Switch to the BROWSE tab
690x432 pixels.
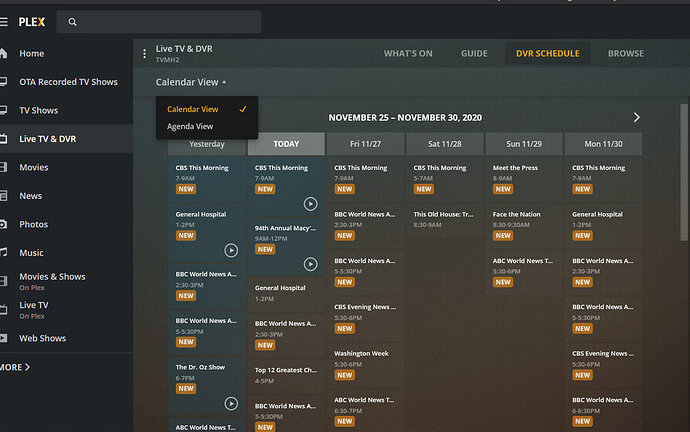(626, 54)
